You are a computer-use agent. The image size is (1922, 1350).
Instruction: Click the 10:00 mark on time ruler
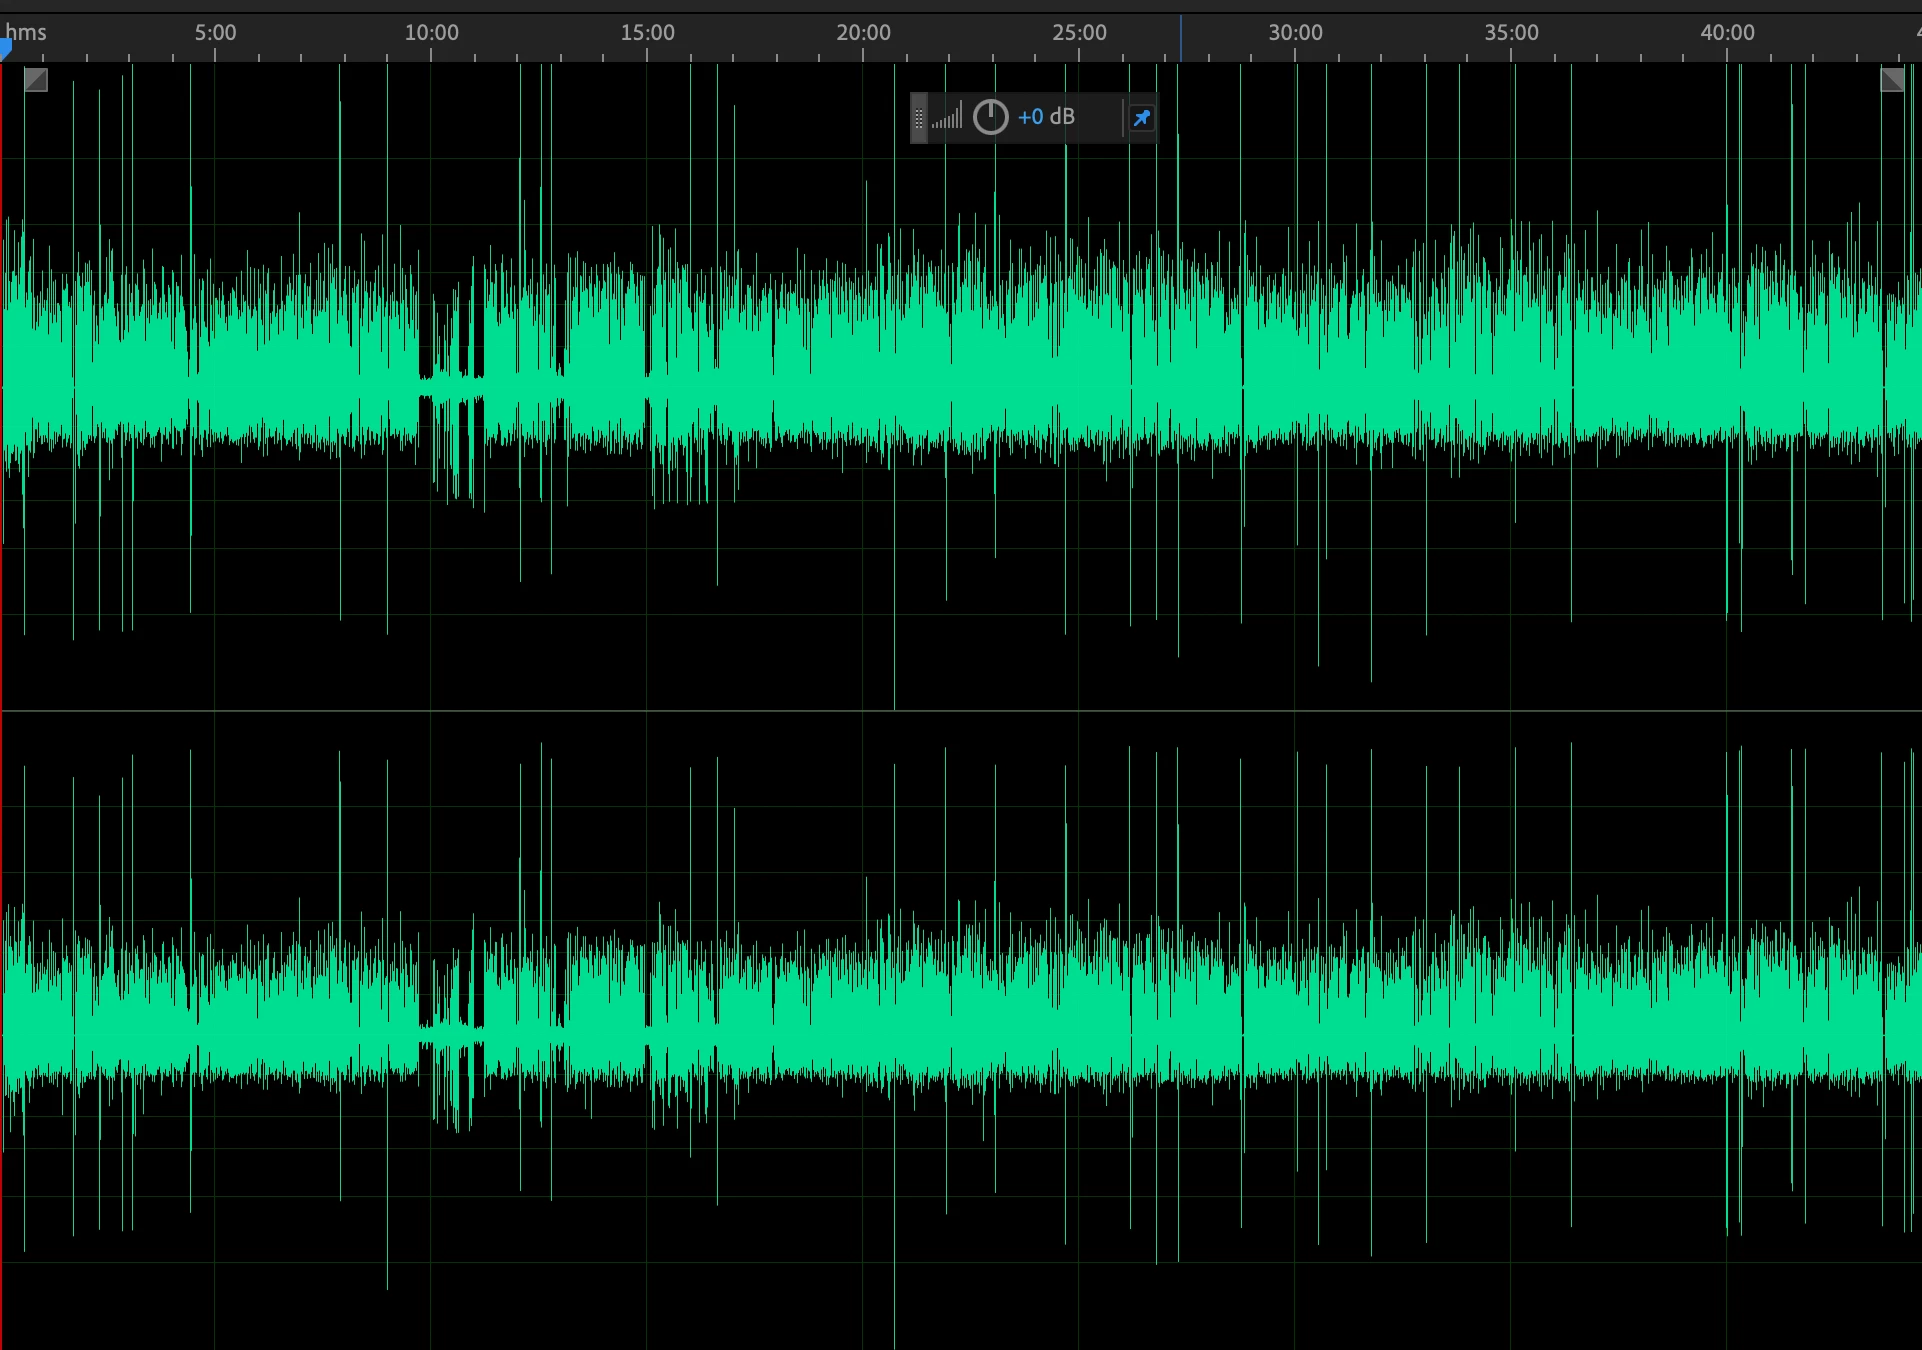pyautogui.click(x=431, y=33)
